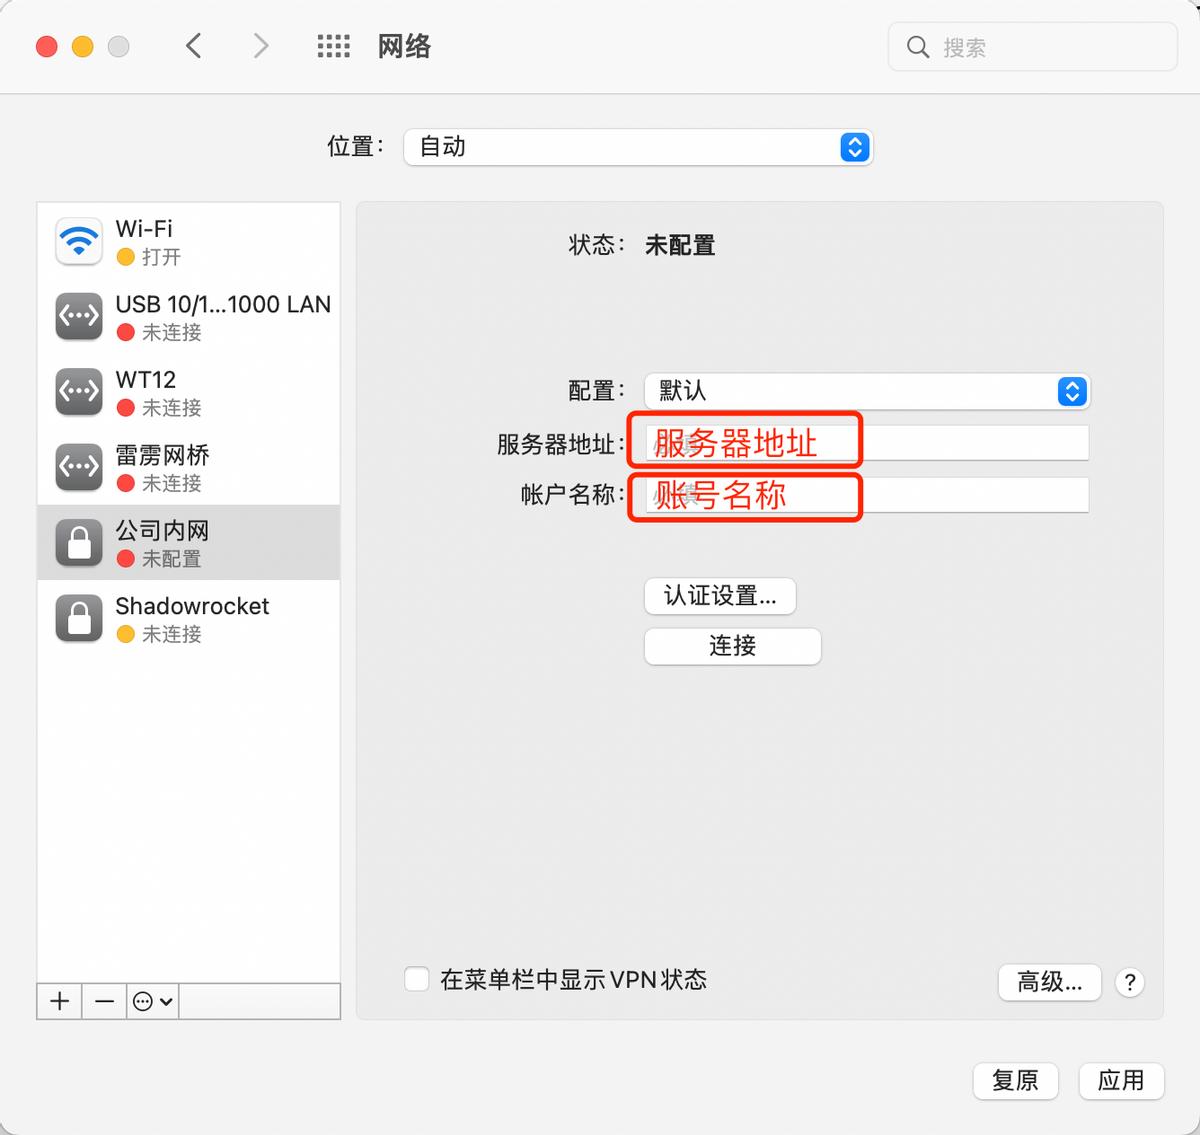This screenshot has height=1135, width=1200.
Task: Select the WT12 network interface icon
Action: pyautogui.click(x=78, y=391)
